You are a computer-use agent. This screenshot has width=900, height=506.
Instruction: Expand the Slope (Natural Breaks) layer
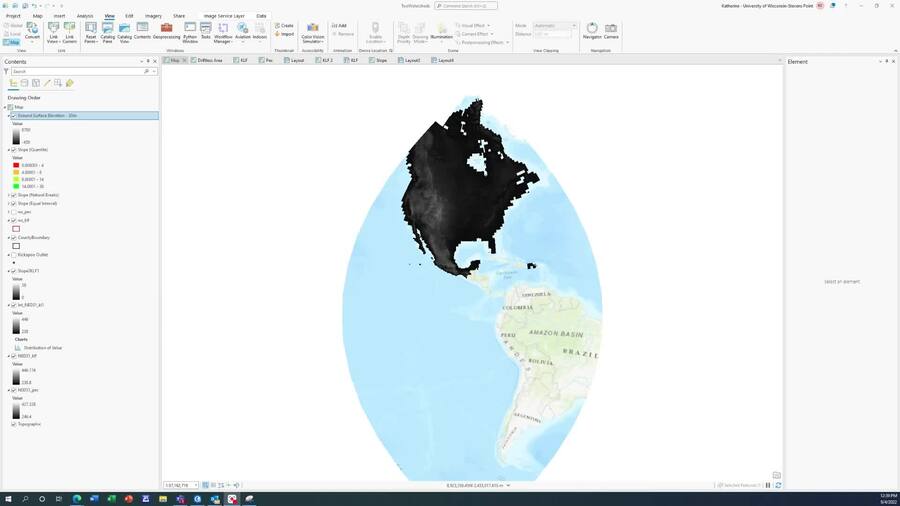[9, 195]
